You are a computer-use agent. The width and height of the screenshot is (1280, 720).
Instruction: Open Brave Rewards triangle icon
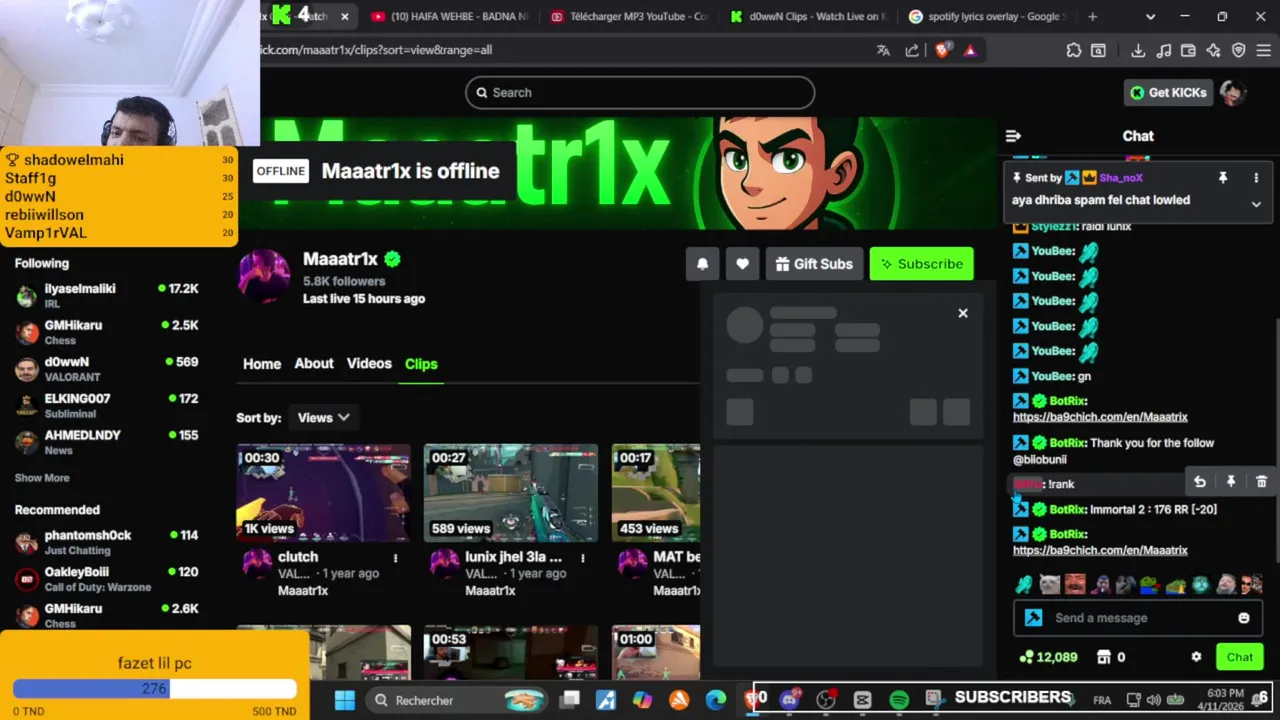pyautogui.click(x=969, y=50)
